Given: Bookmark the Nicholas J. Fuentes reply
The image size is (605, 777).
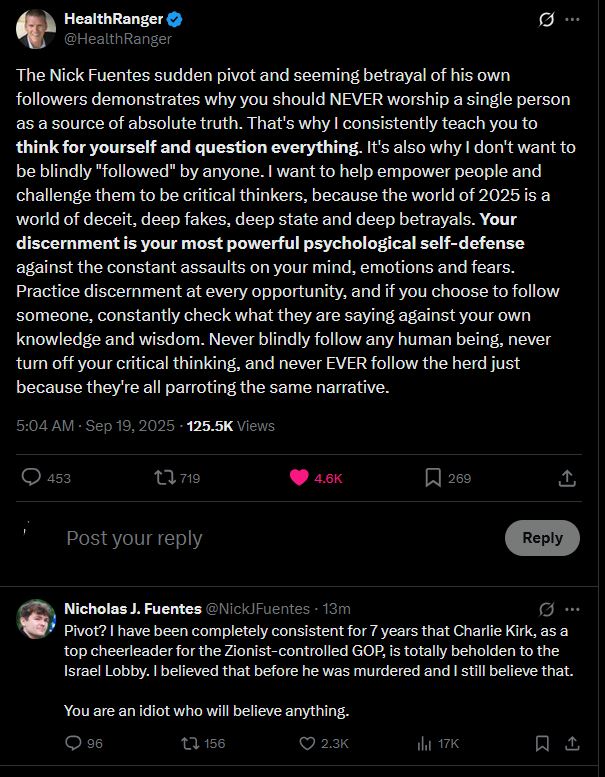Looking at the screenshot, I should (x=541, y=743).
